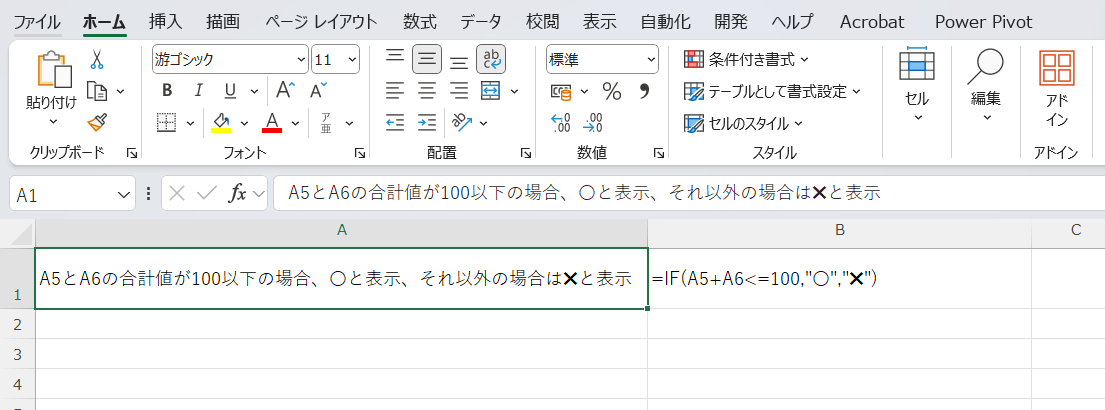
Task: Increase font size with the larger A icon
Action: click(x=285, y=90)
